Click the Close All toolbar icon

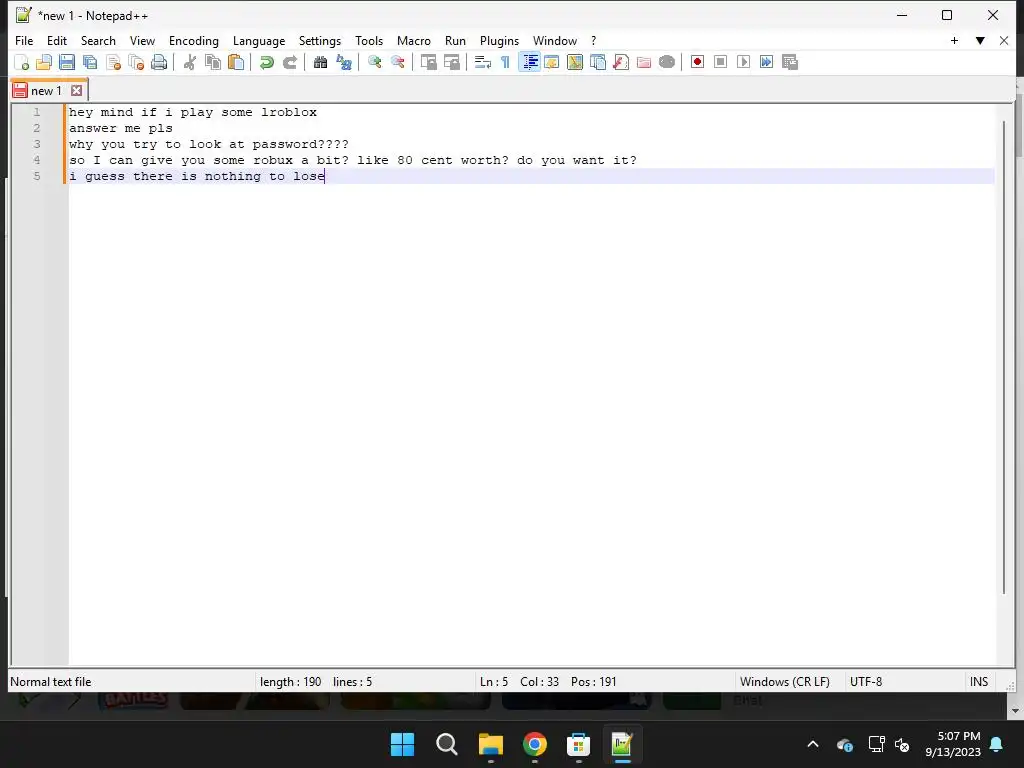point(136,63)
